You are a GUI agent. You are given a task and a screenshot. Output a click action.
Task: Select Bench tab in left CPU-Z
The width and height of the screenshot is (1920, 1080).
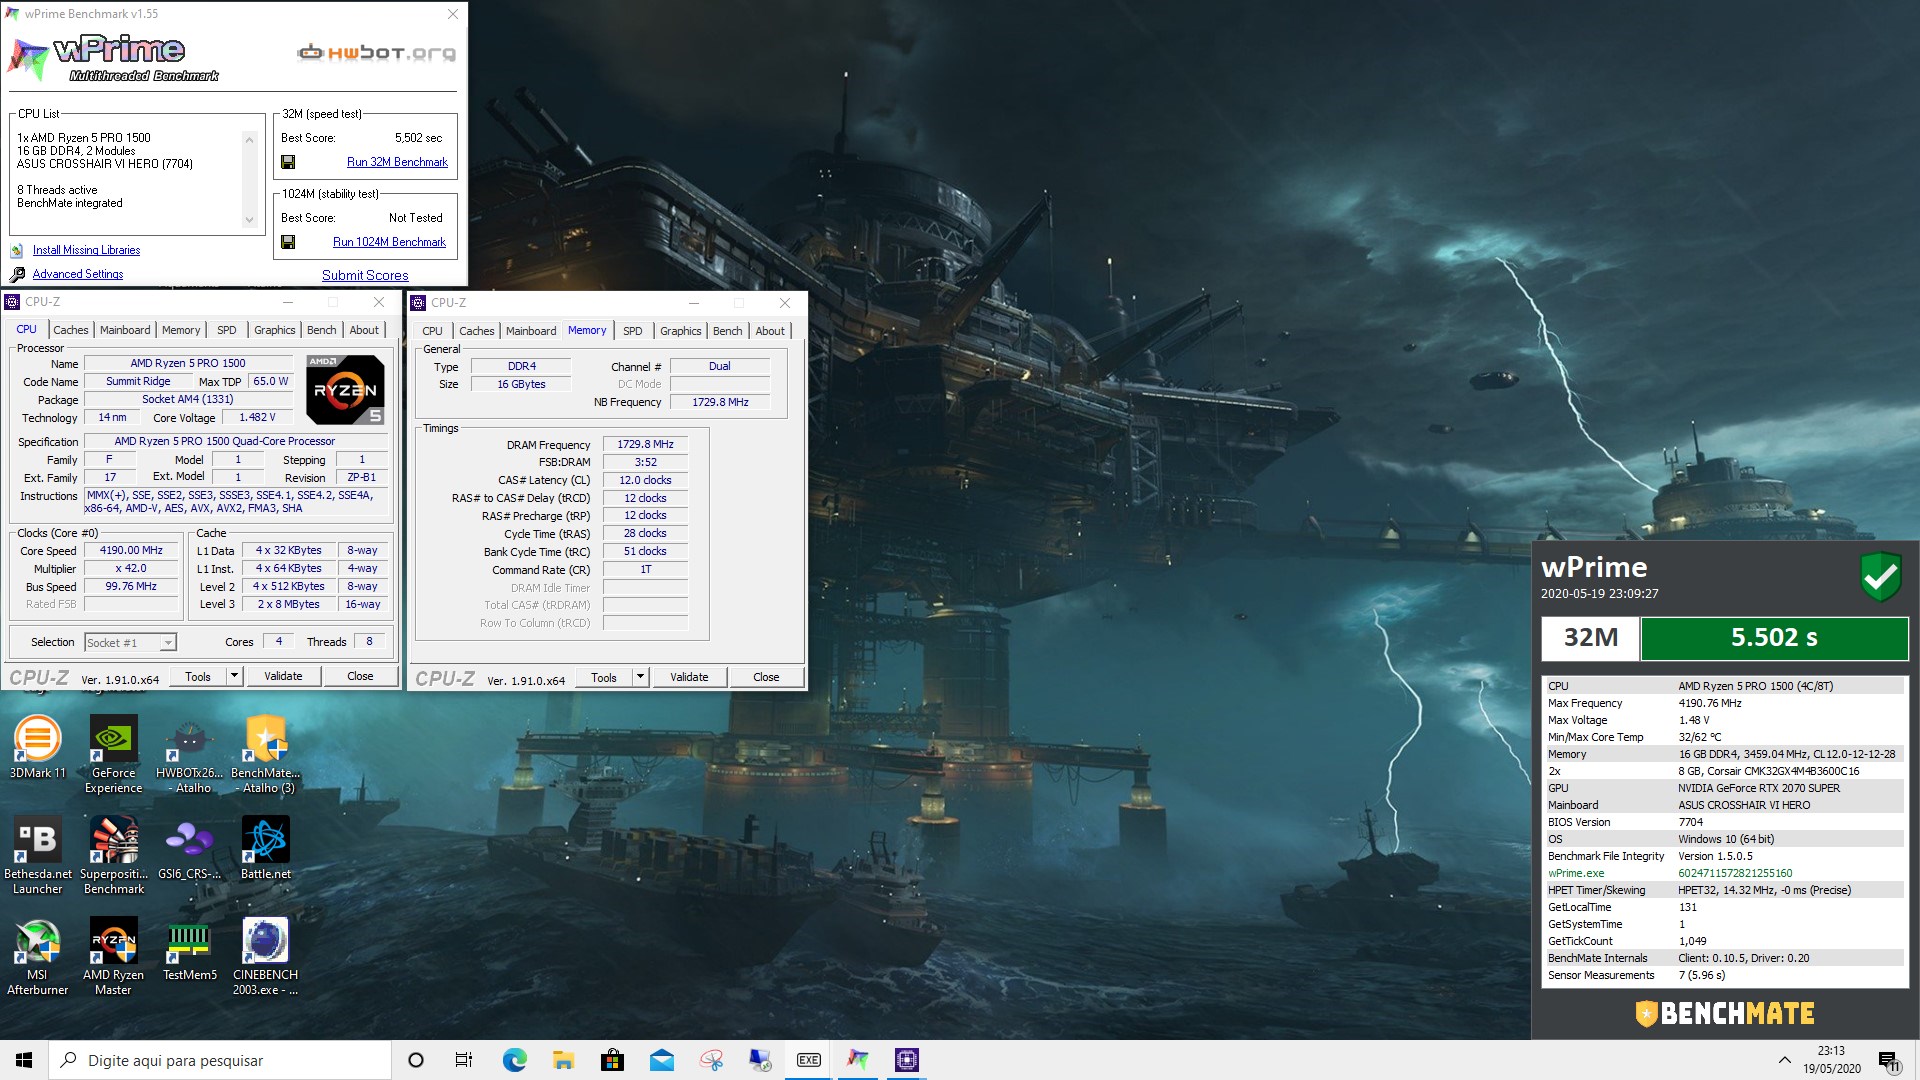(x=321, y=330)
